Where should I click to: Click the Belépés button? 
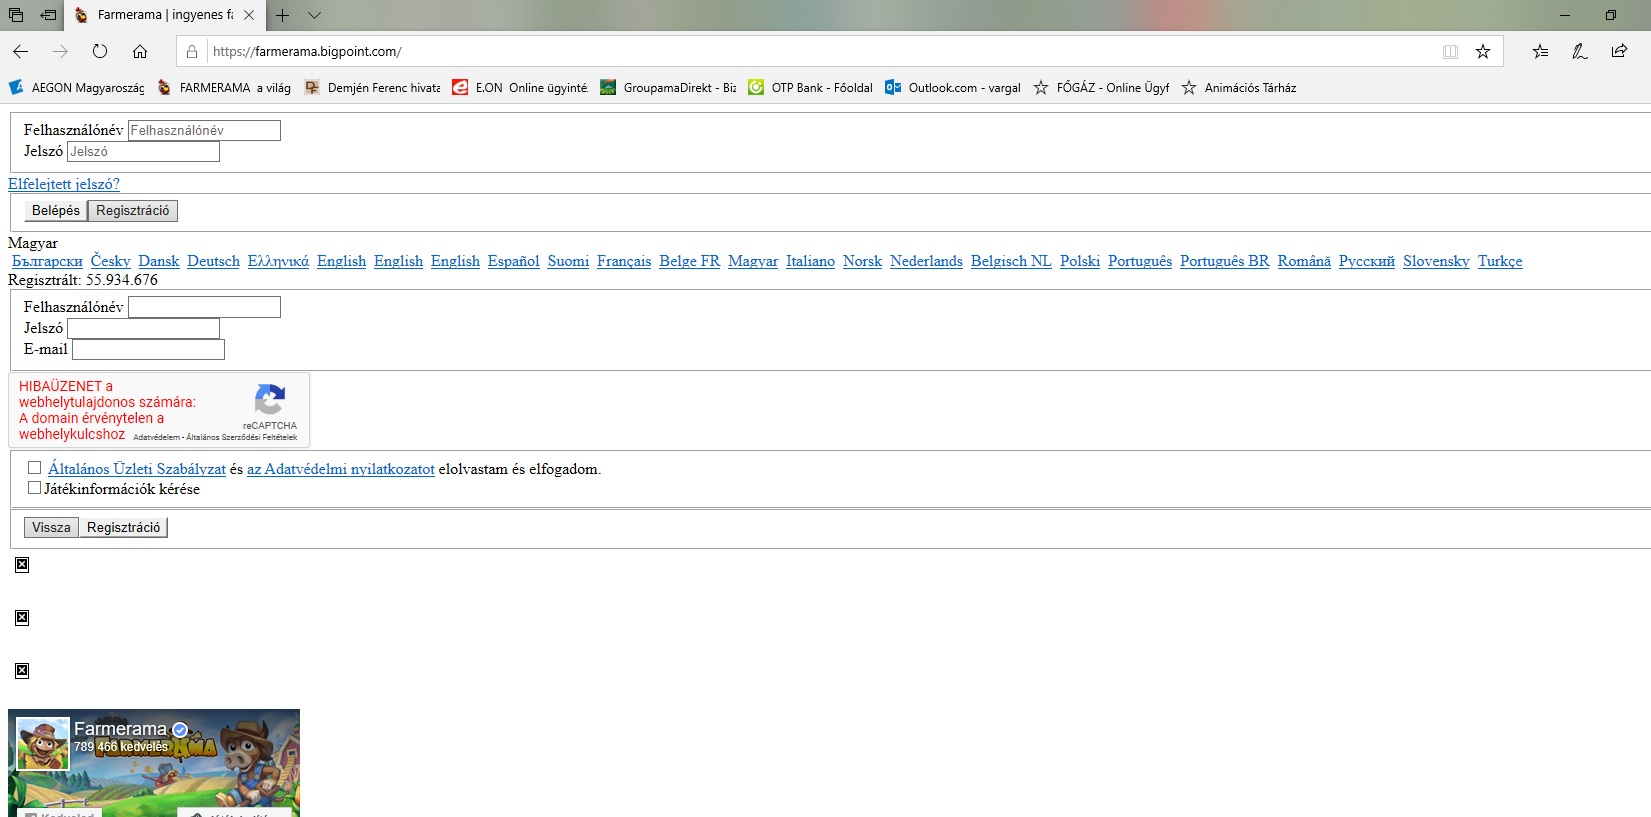pyautogui.click(x=55, y=211)
